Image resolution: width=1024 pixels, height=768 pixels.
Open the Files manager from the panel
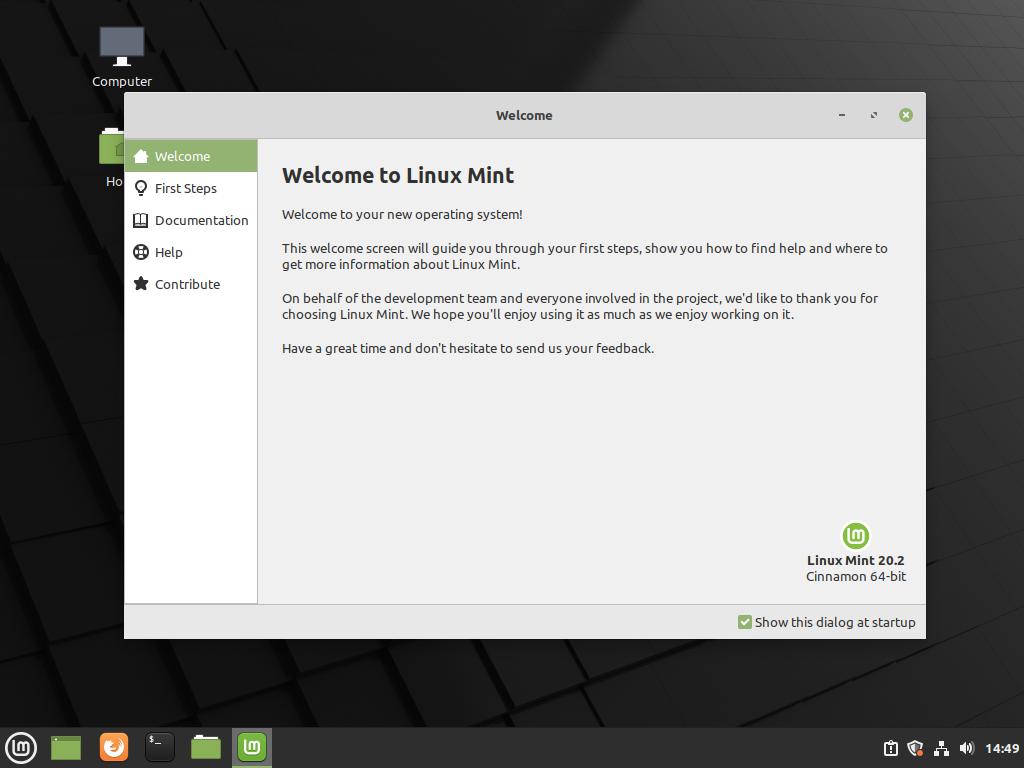tap(206, 747)
